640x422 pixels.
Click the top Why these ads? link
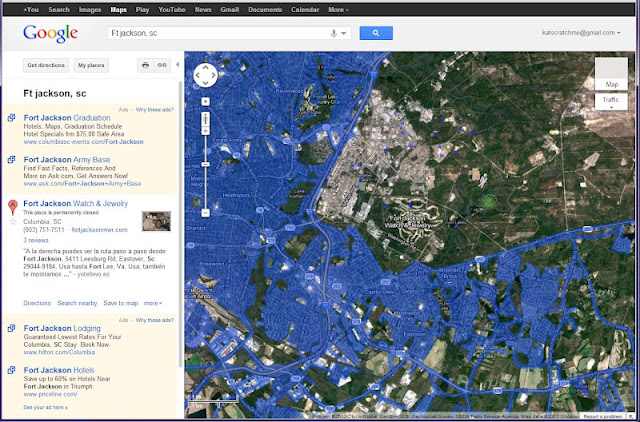(x=155, y=109)
